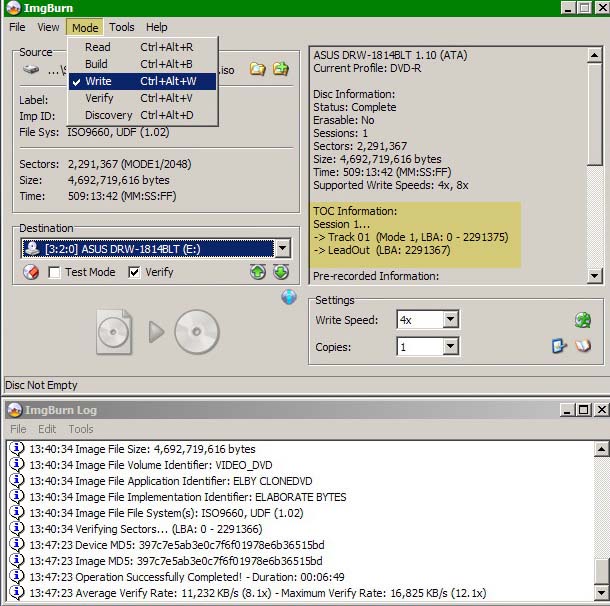Select Verify mode in Mode menu
610x606 pixels.
[142, 98]
